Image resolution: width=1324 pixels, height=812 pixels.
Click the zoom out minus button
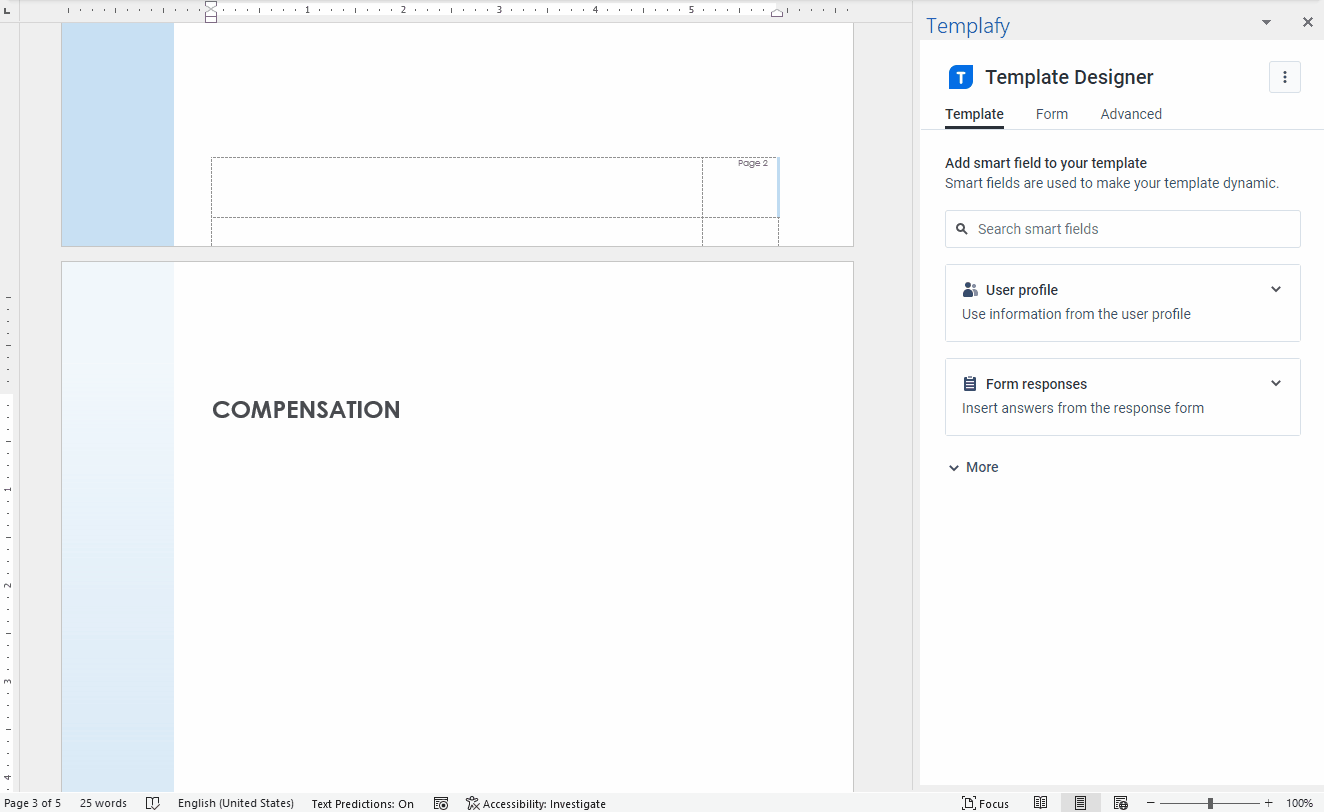pyautogui.click(x=1151, y=803)
